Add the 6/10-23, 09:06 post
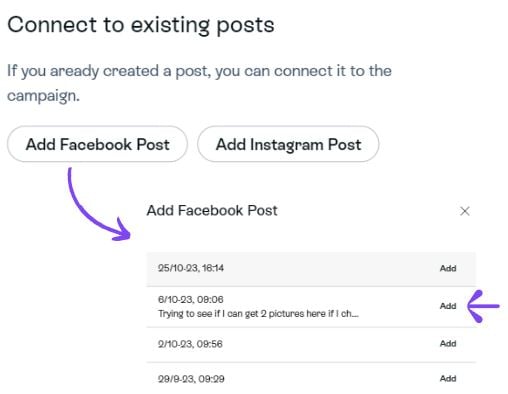This screenshot has height=394, width=508. click(448, 306)
